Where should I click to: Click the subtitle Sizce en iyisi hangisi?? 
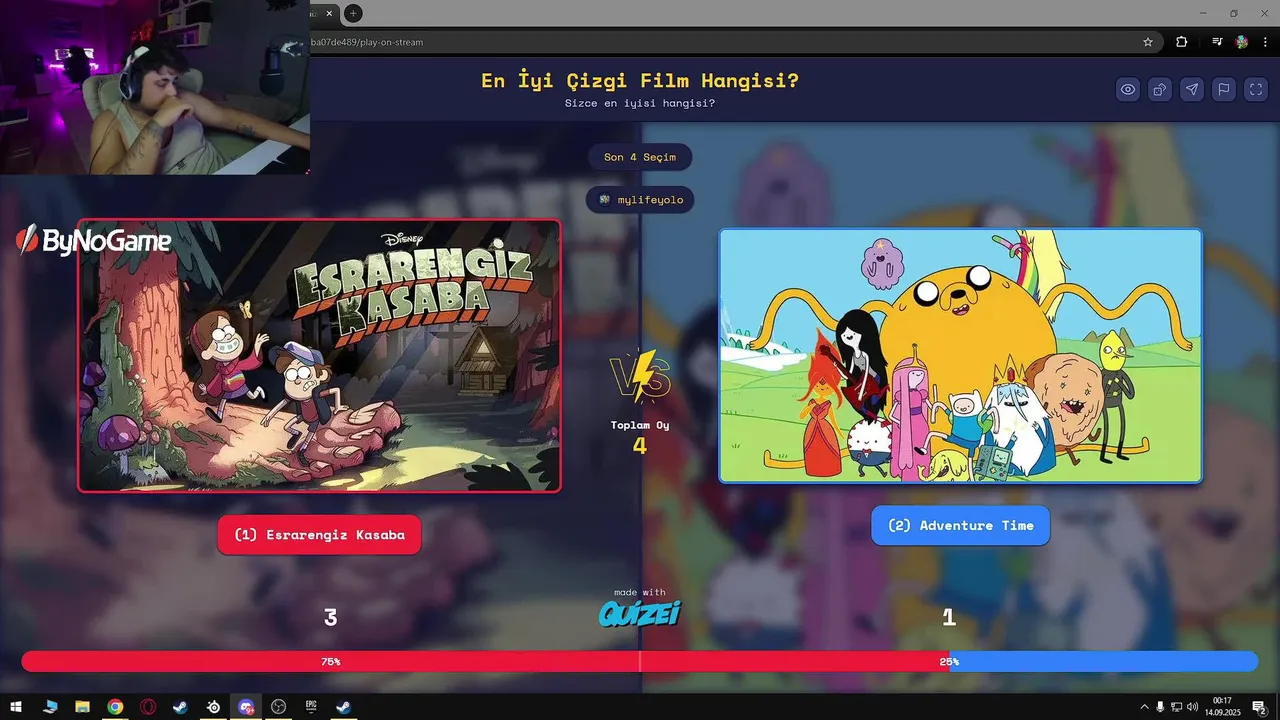(x=640, y=103)
